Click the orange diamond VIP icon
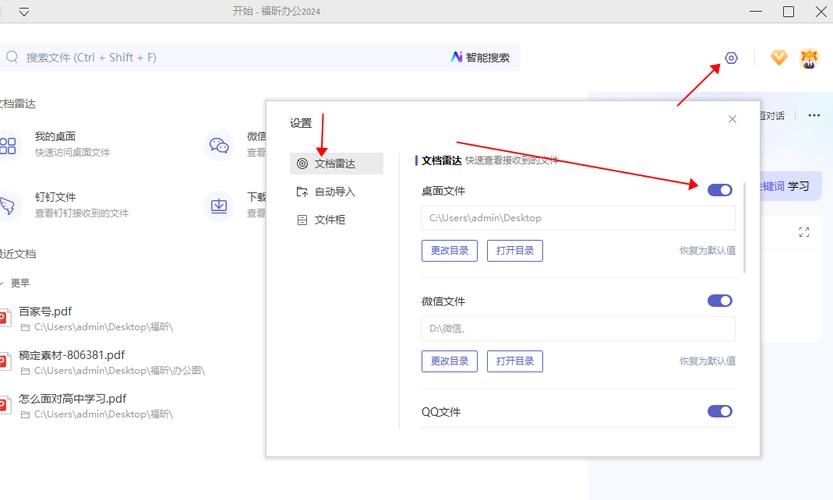 tap(779, 57)
